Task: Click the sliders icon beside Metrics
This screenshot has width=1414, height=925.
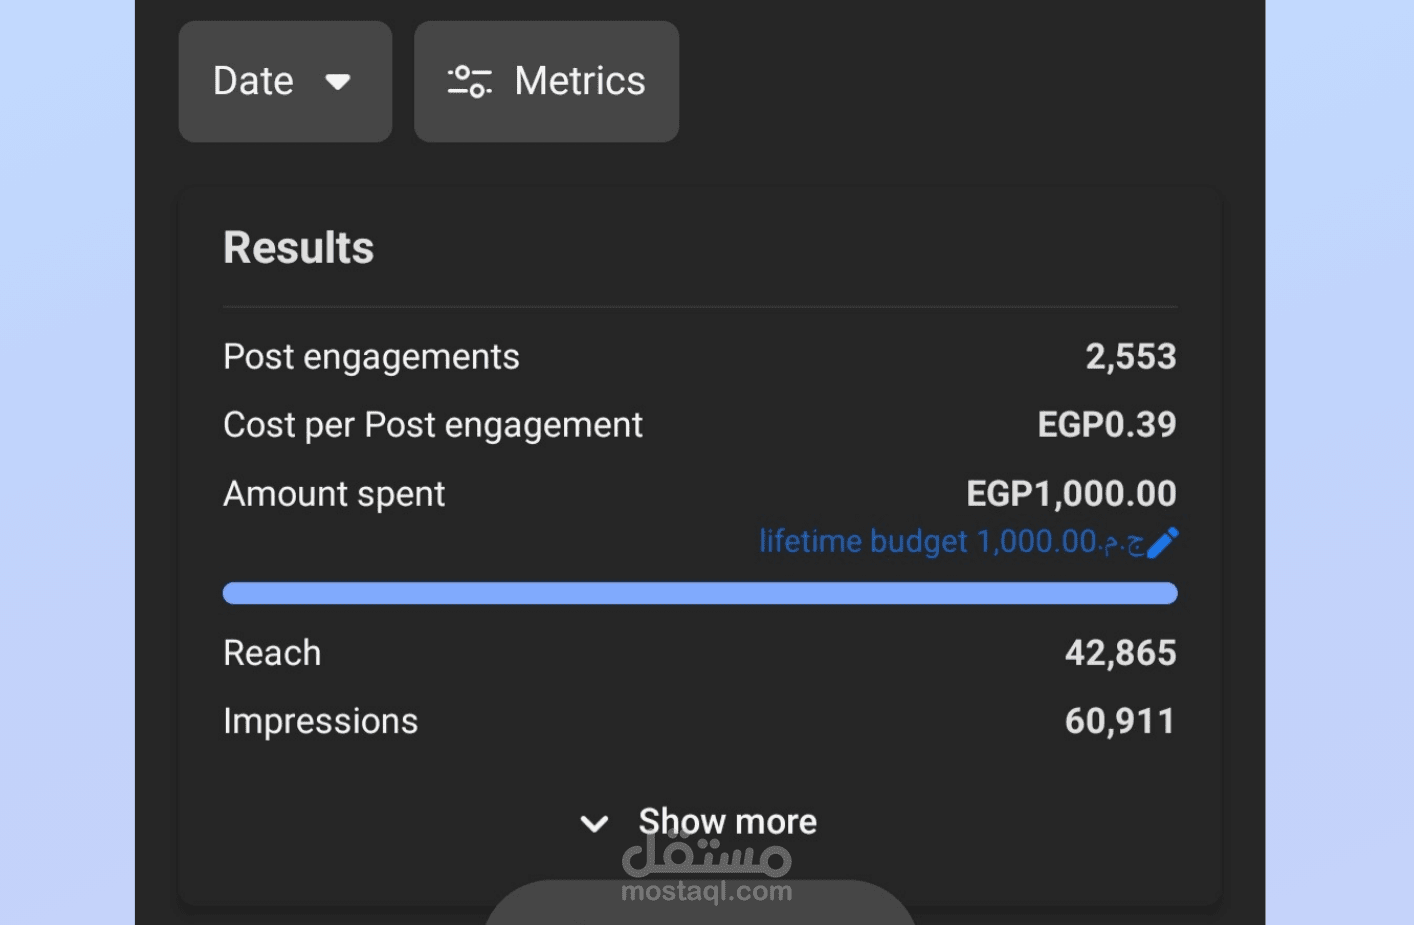Action: (469, 81)
